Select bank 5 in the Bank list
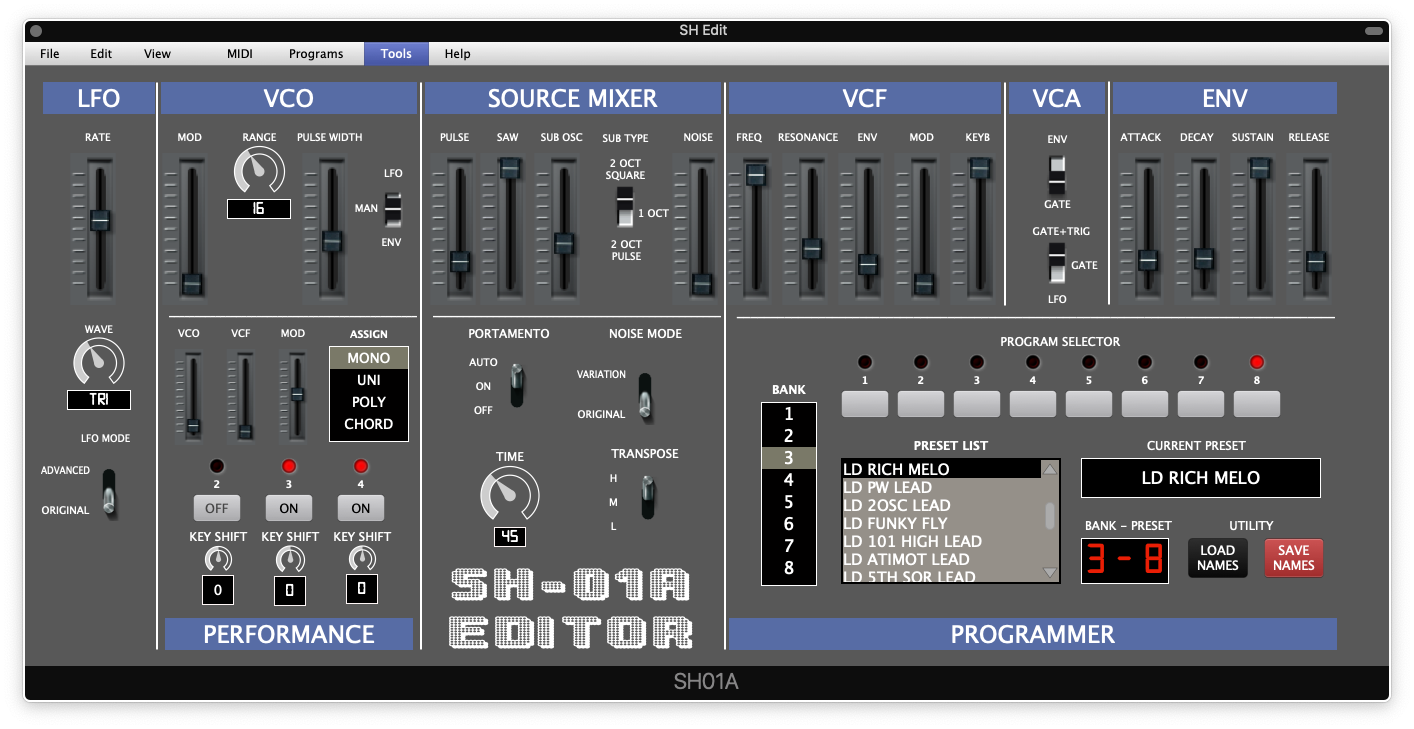The width and height of the screenshot is (1414, 729). pyautogui.click(x=789, y=502)
